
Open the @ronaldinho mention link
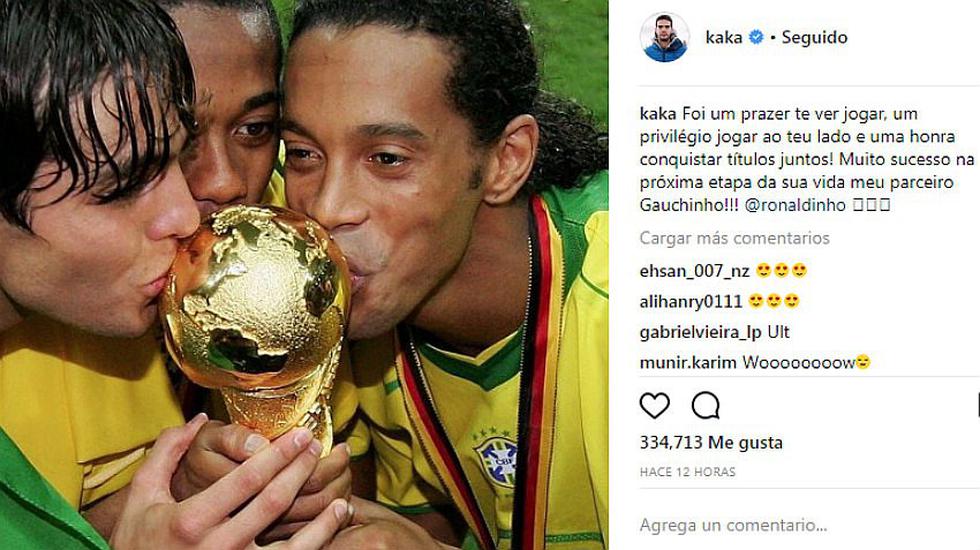[795, 205]
